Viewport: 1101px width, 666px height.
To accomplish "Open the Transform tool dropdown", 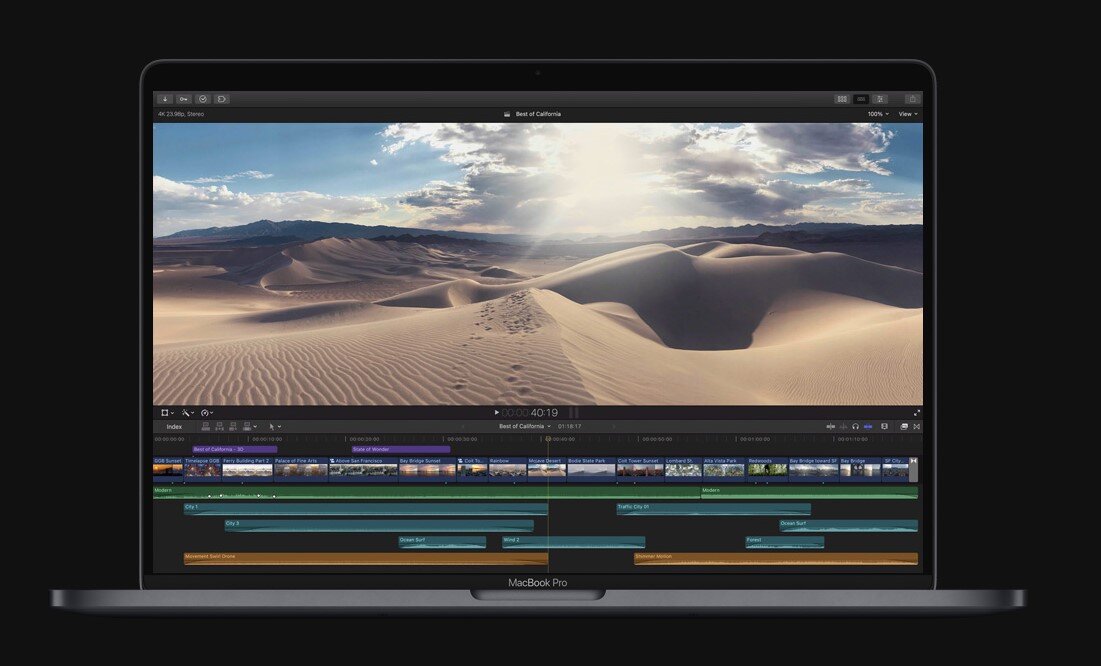I will pos(168,413).
